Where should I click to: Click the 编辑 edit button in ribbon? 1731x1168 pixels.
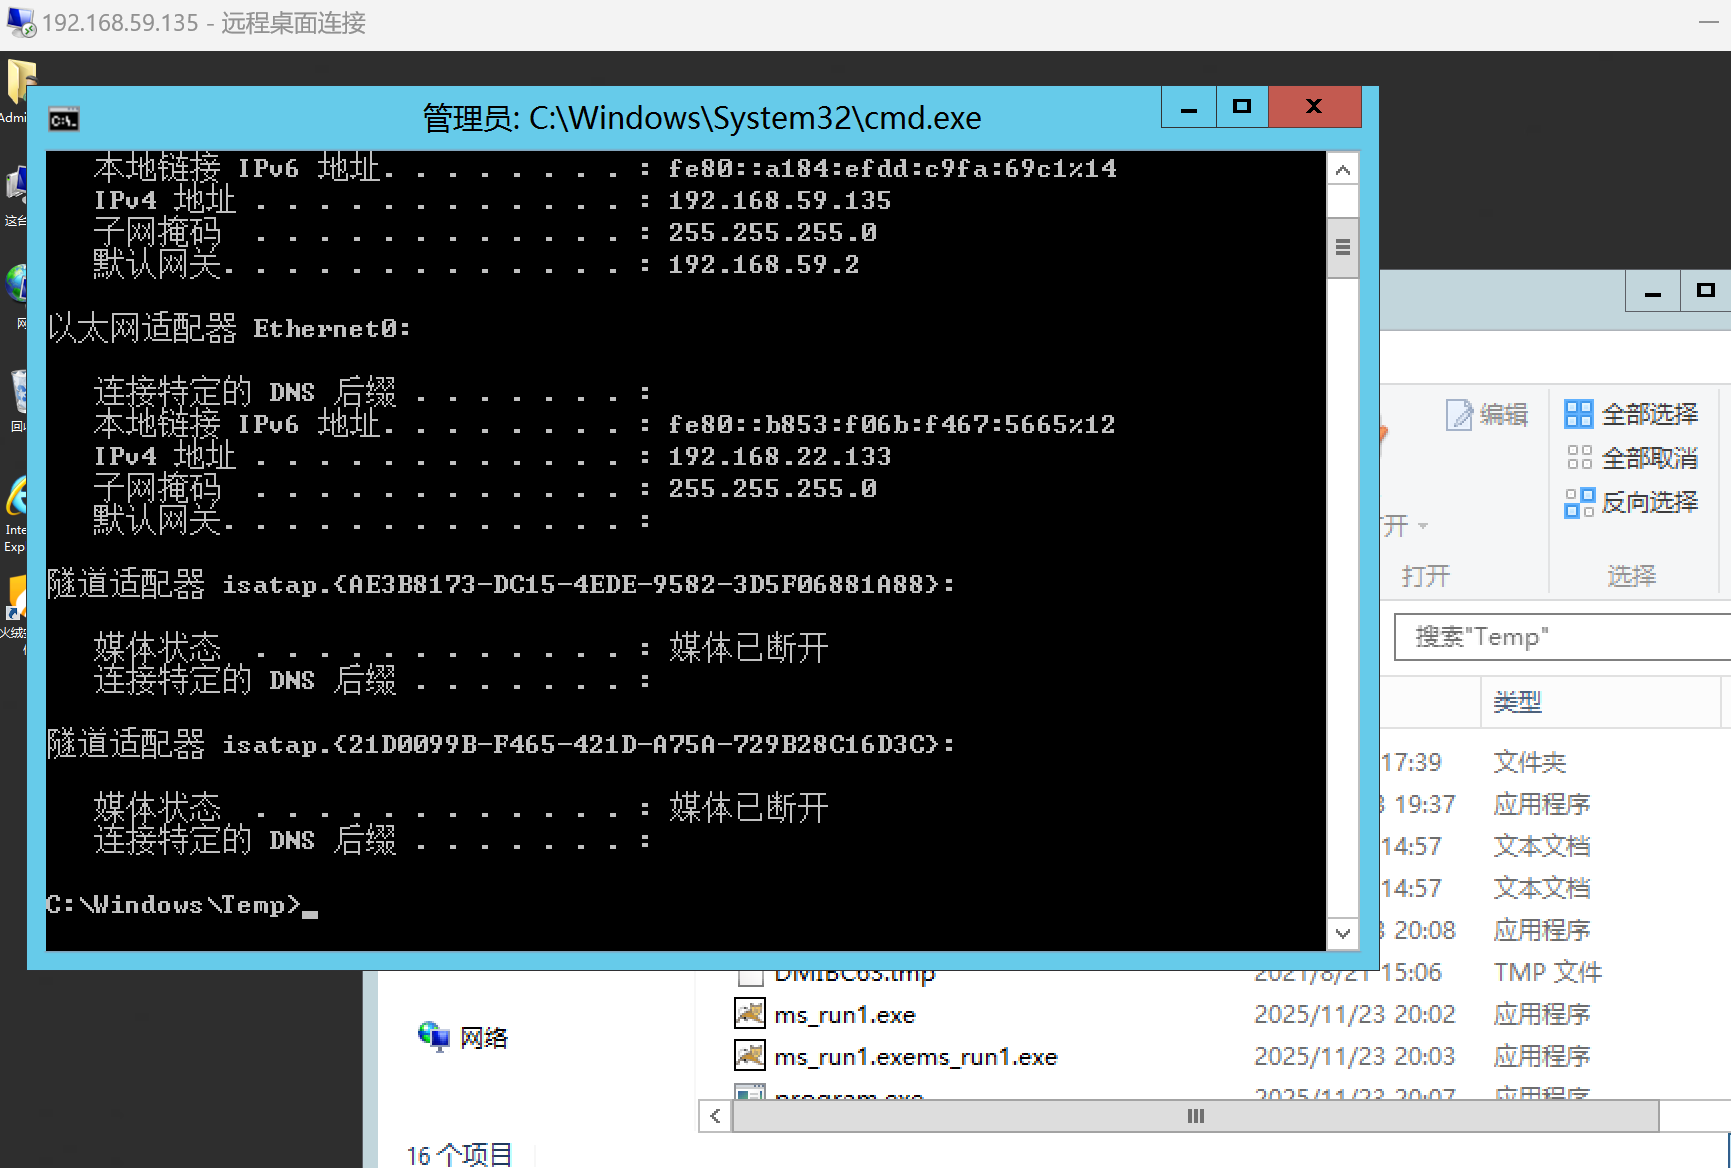(x=1487, y=414)
